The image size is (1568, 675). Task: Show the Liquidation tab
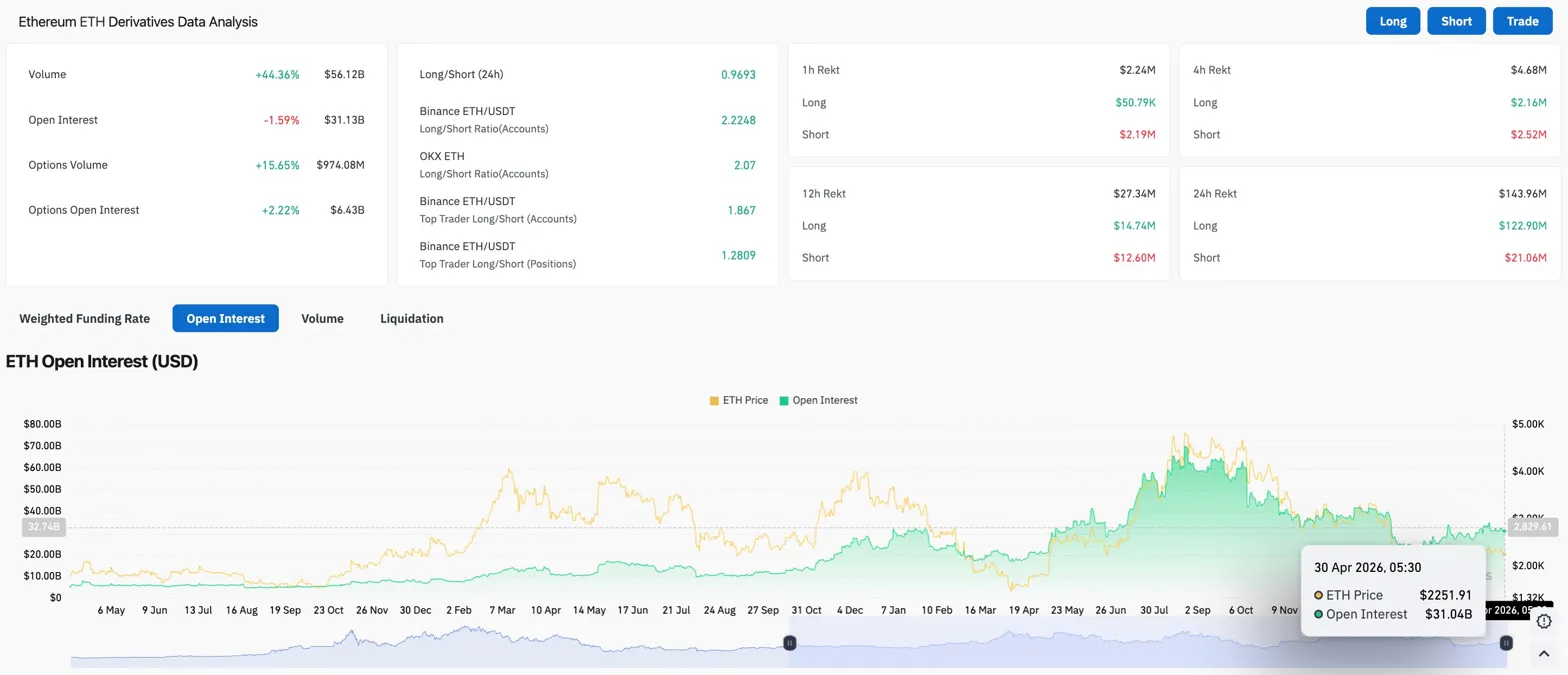(x=411, y=319)
